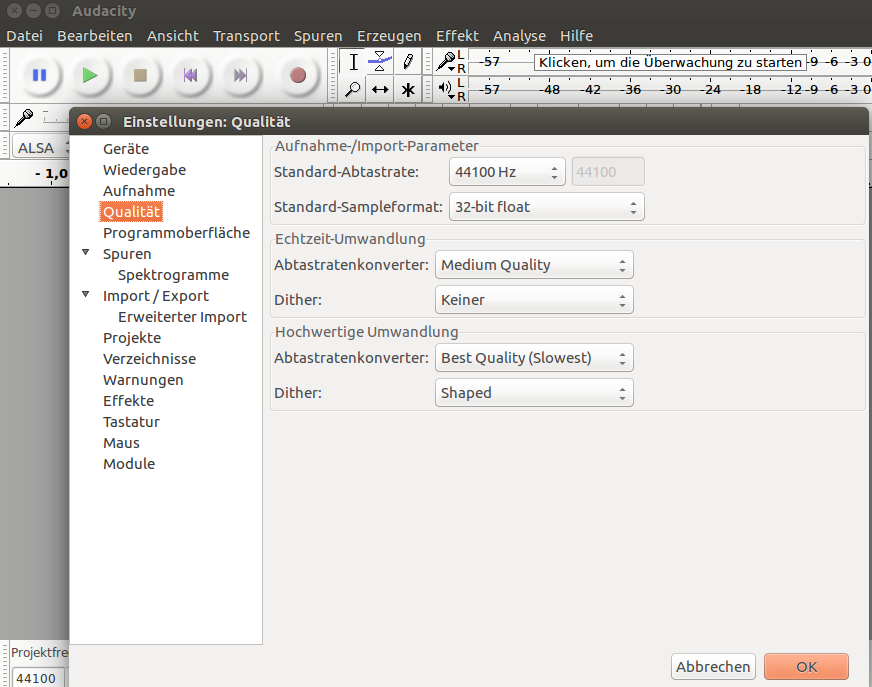872x687 pixels.
Task: Close the Einstellungen dialog with red X
Action: click(x=85, y=121)
